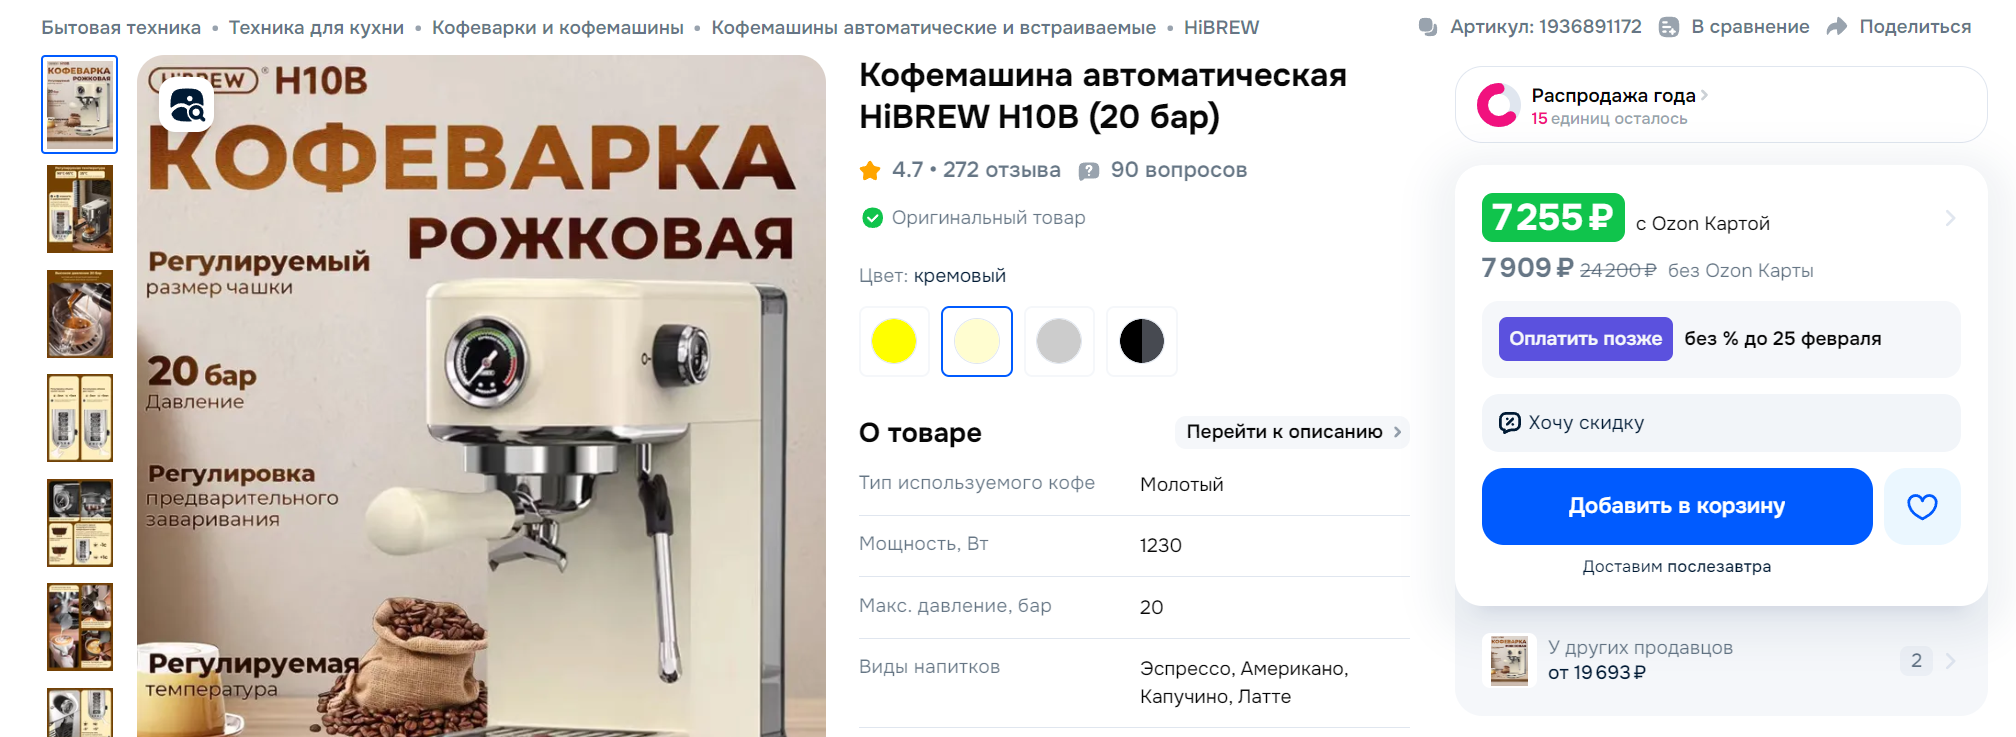Add product with Добавить в корзину button
The height and width of the screenshot is (737, 2016).
coord(1677,506)
